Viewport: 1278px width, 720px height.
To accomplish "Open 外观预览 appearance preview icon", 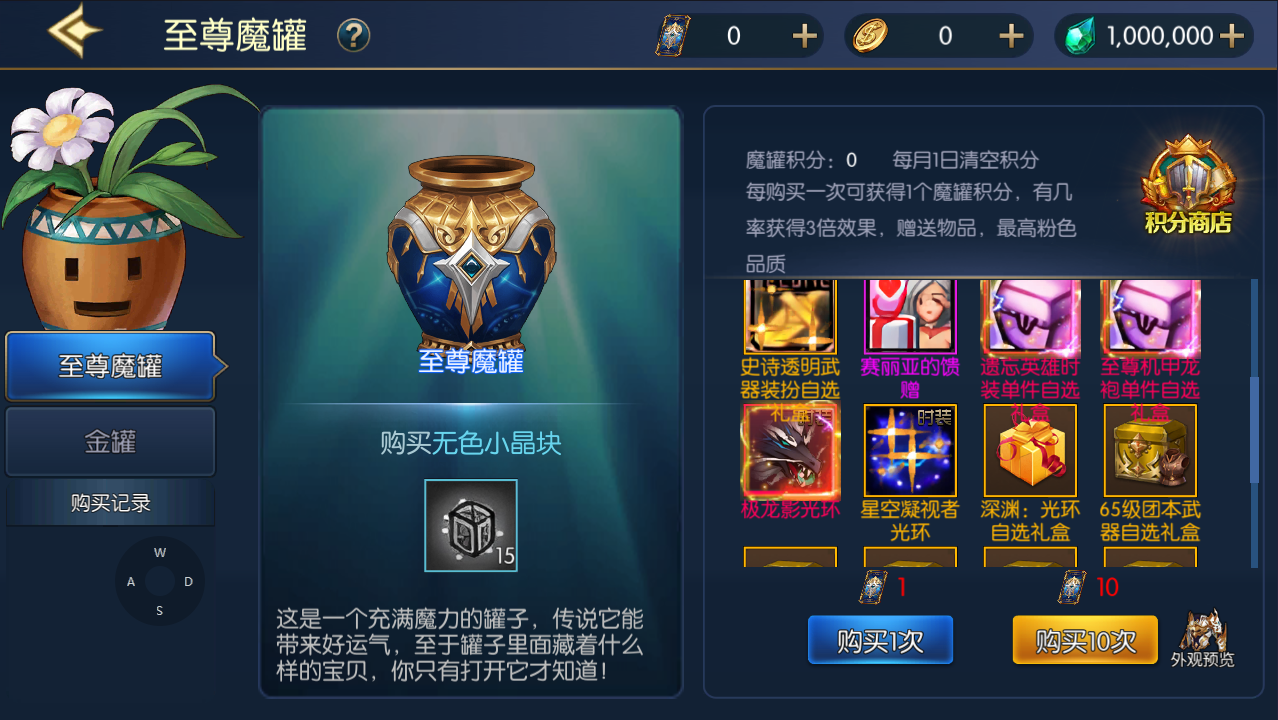I will (1203, 637).
